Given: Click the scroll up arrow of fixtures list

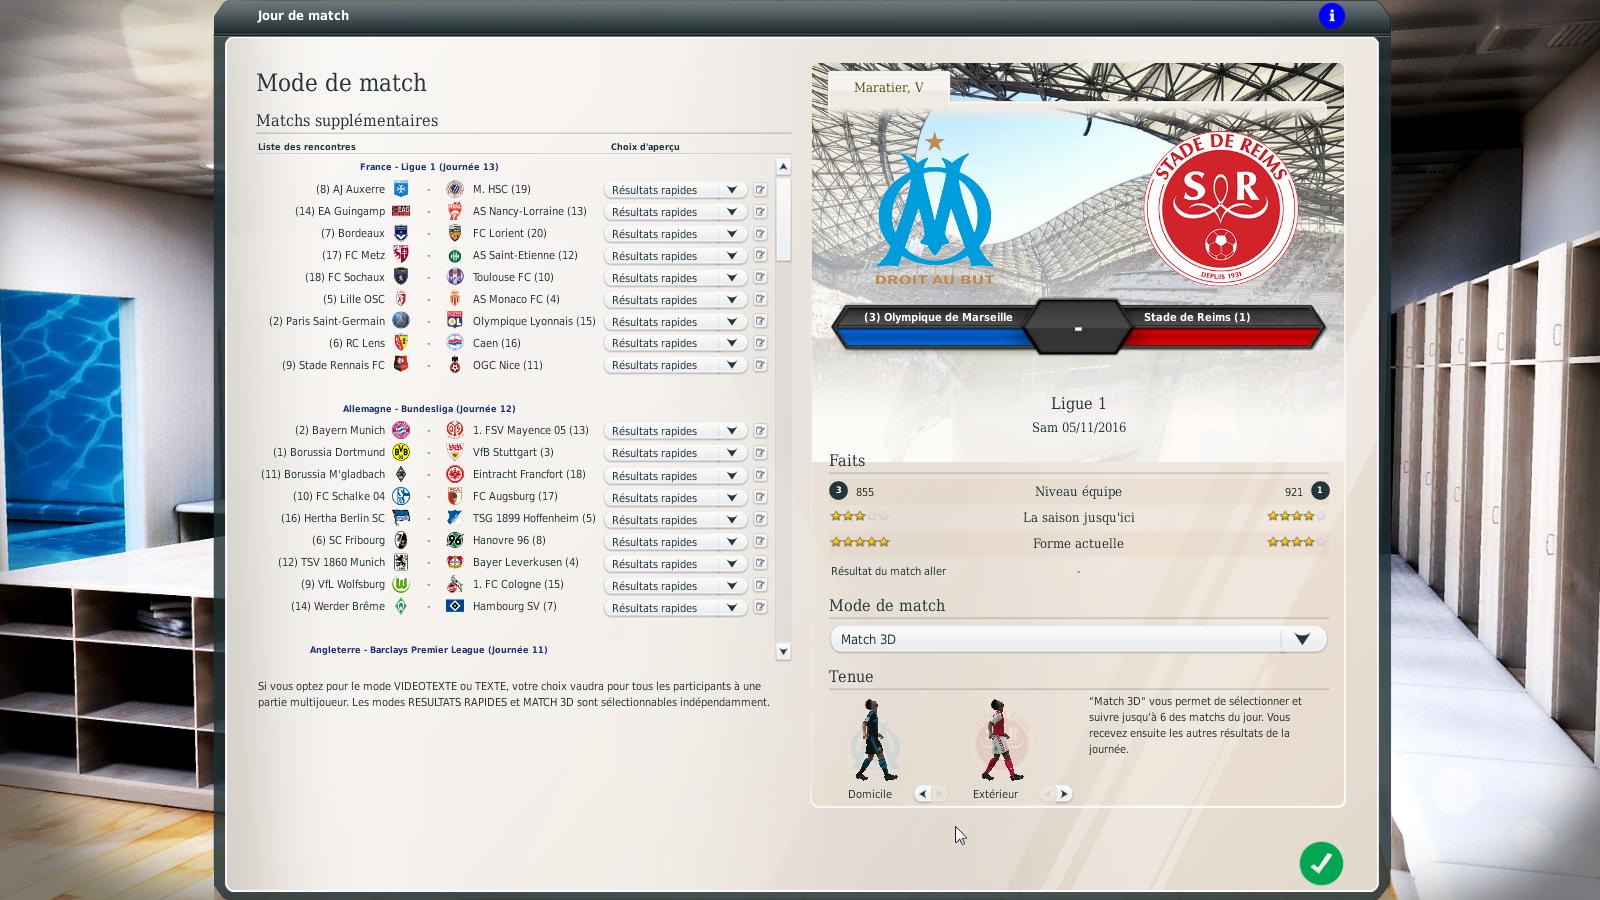Looking at the screenshot, I should pos(783,167).
